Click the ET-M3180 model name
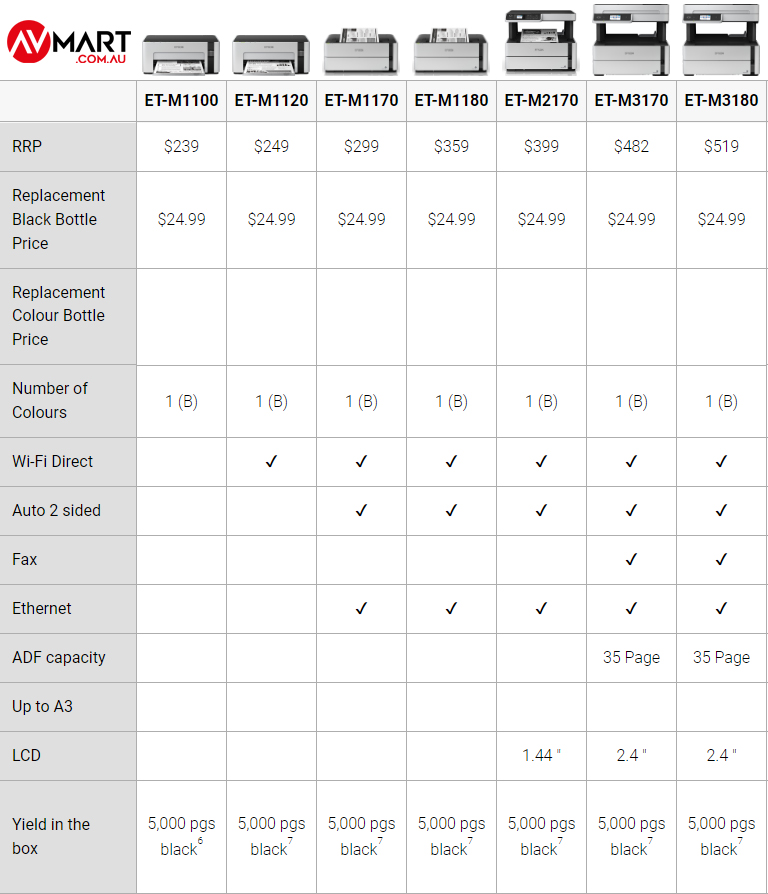The width and height of the screenshot is (768, 894). tap(721, 100)
